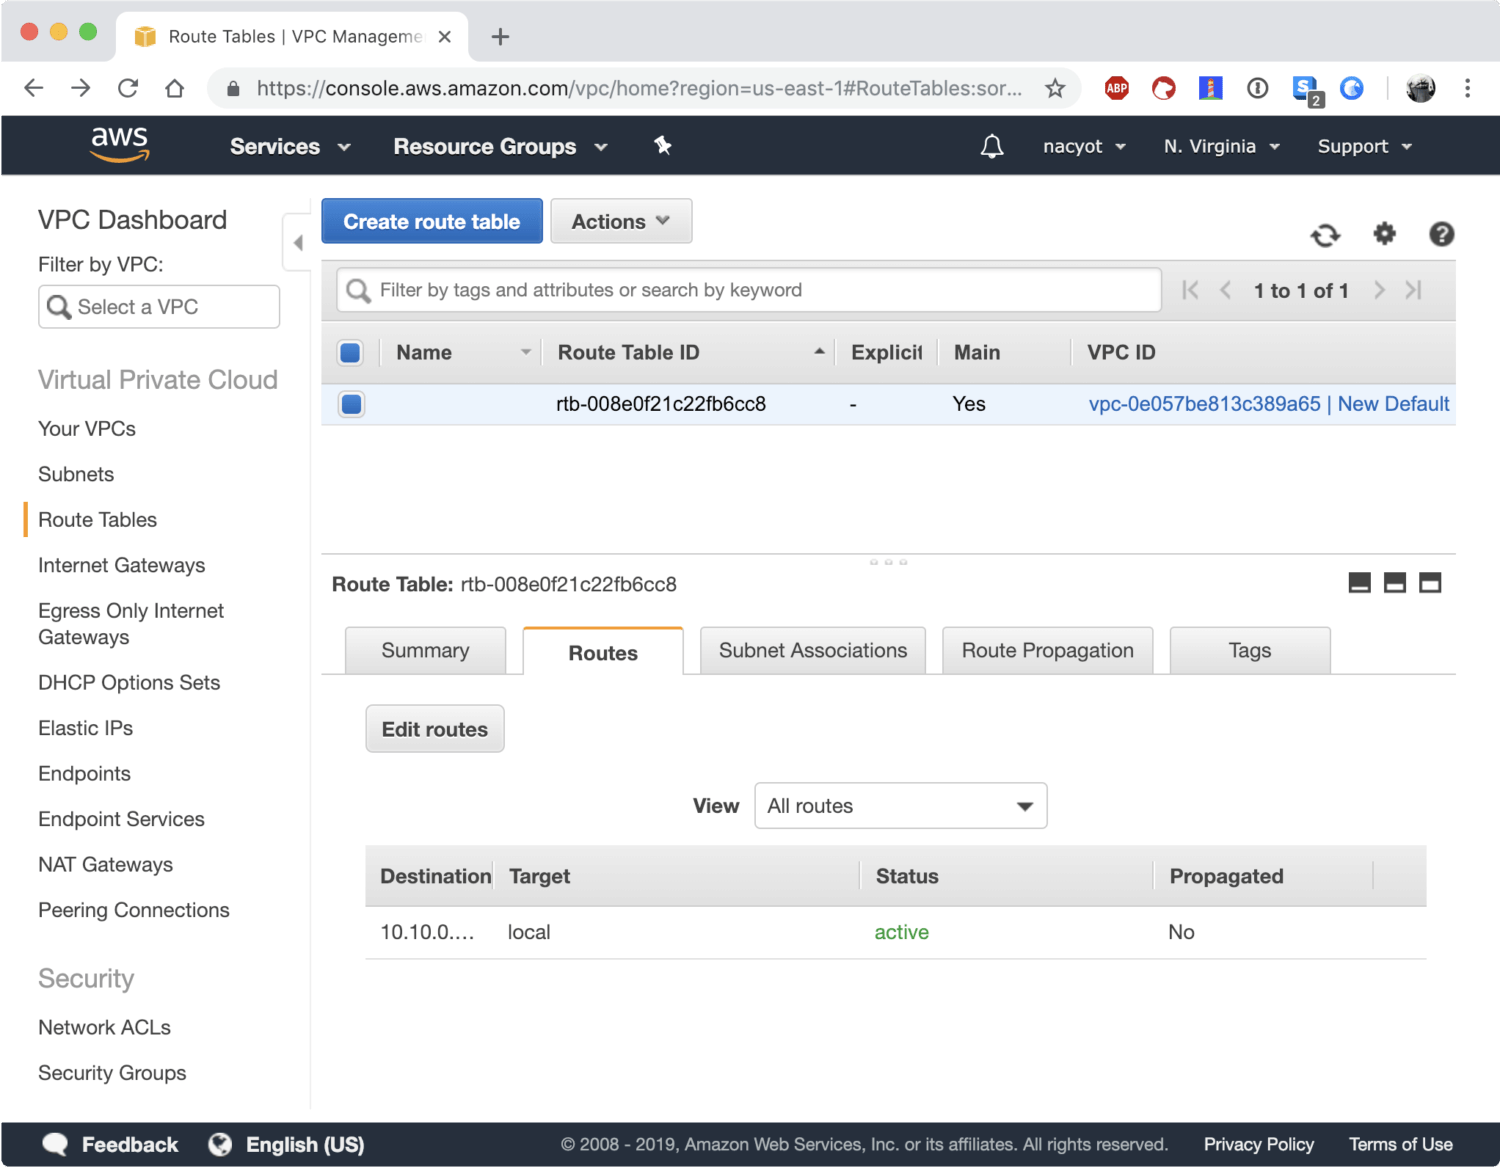1500x1168 pixels.
Task: Open the Name column dropdown arrow
Action: coord(526,352)
